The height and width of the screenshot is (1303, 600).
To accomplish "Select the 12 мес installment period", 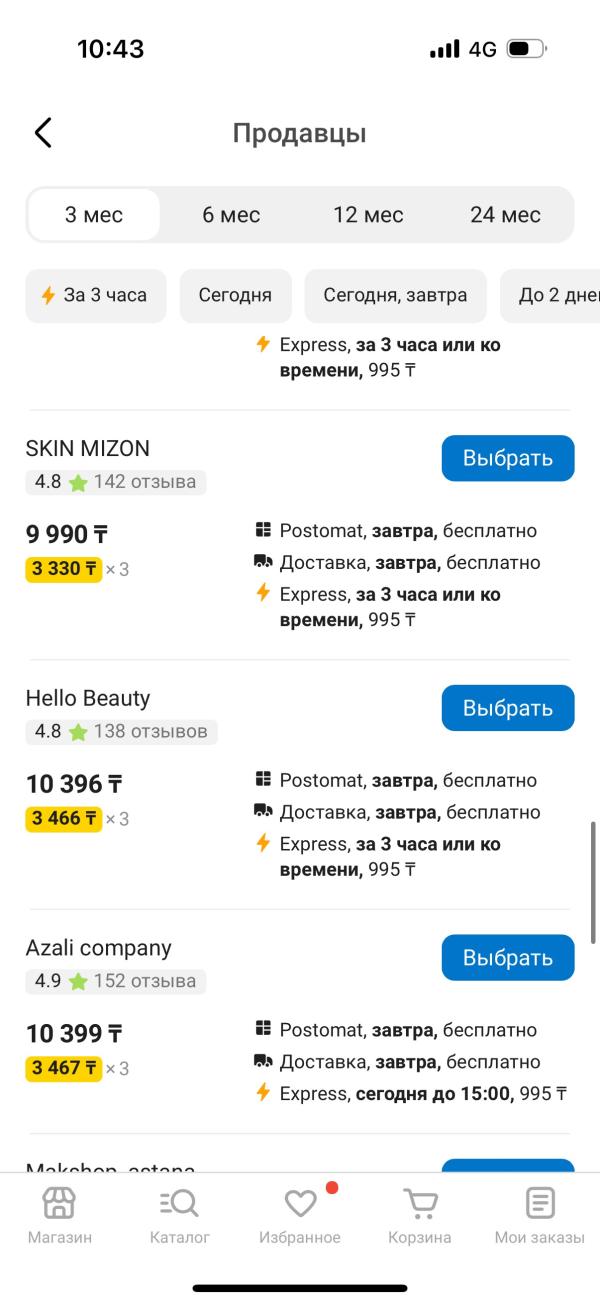I will click(x=368, y=214).
